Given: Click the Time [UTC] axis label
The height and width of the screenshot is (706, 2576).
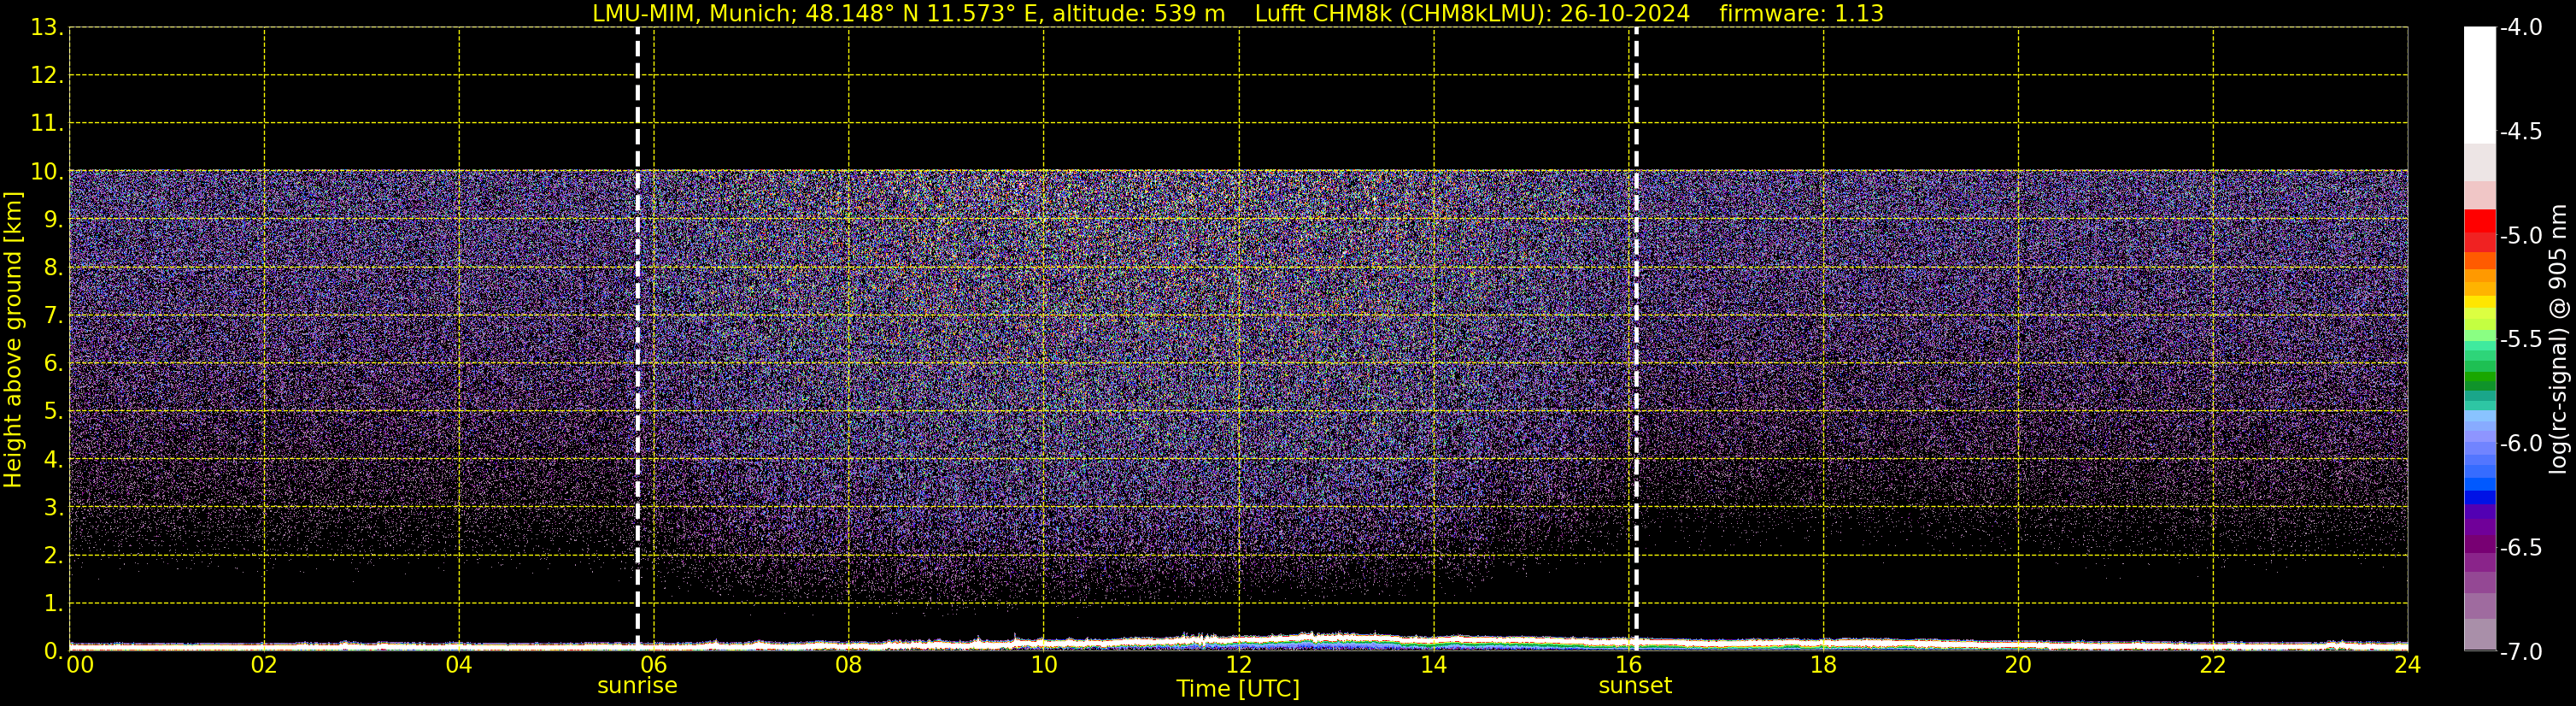Looking at the screenshot, I should coord(1237,689).
